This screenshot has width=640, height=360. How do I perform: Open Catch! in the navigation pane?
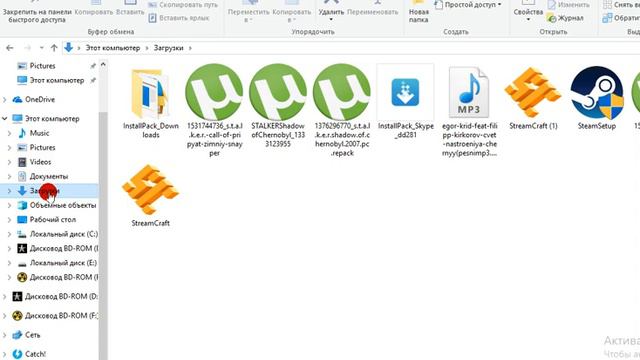(x=35, y=354)
